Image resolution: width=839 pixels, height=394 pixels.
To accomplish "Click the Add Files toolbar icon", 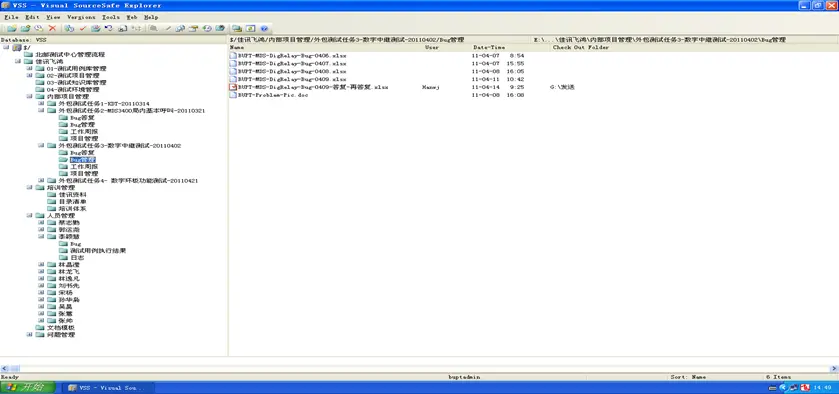I will 25,28.
